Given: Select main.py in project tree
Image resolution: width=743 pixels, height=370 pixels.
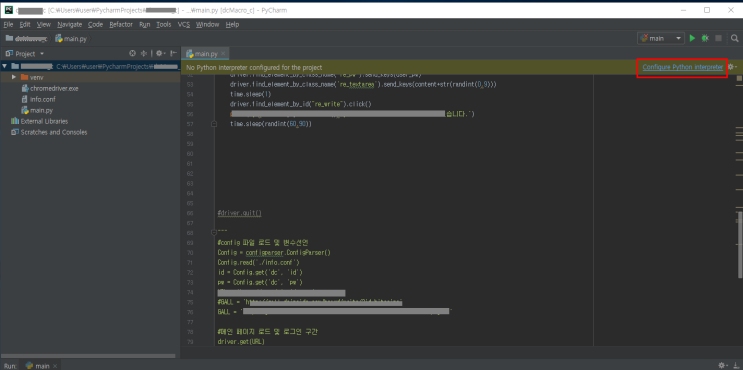Looking at the screenshot, I should [37, 110].
